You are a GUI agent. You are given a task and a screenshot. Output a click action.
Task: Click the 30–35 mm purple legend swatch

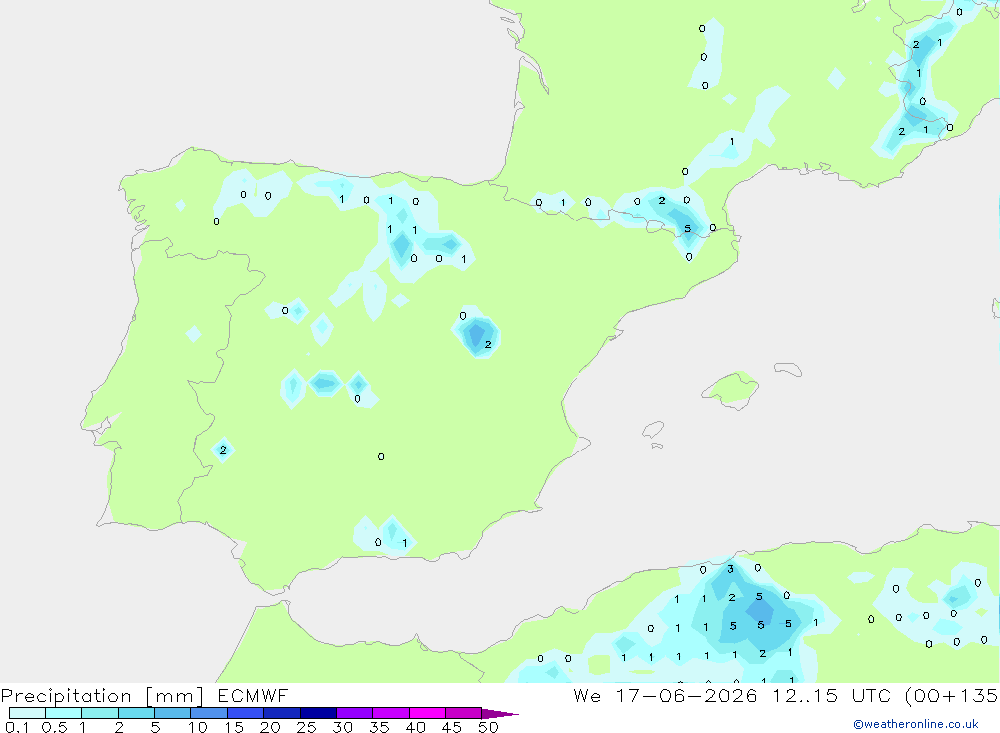tap(354, 713)
